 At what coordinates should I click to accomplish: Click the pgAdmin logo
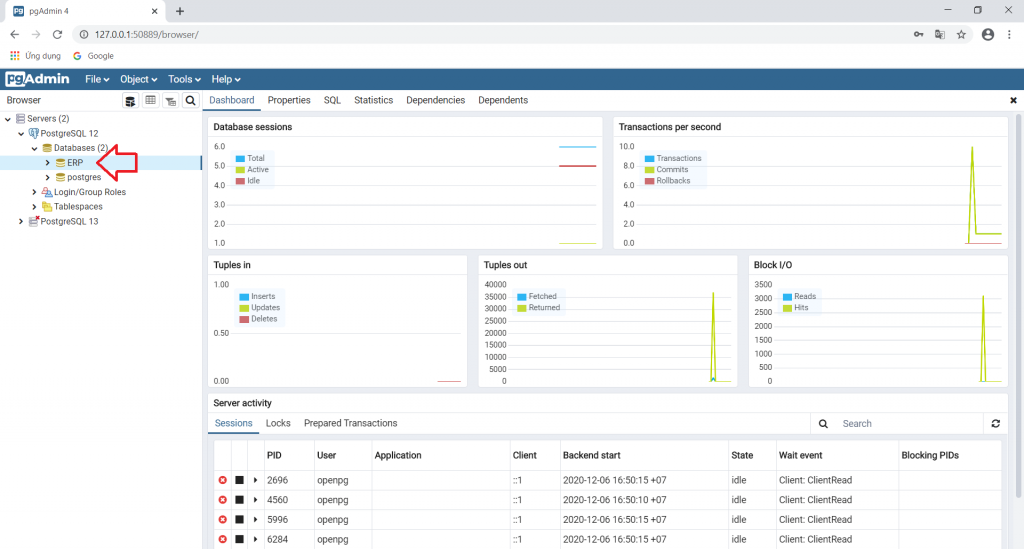coord(37,79)
